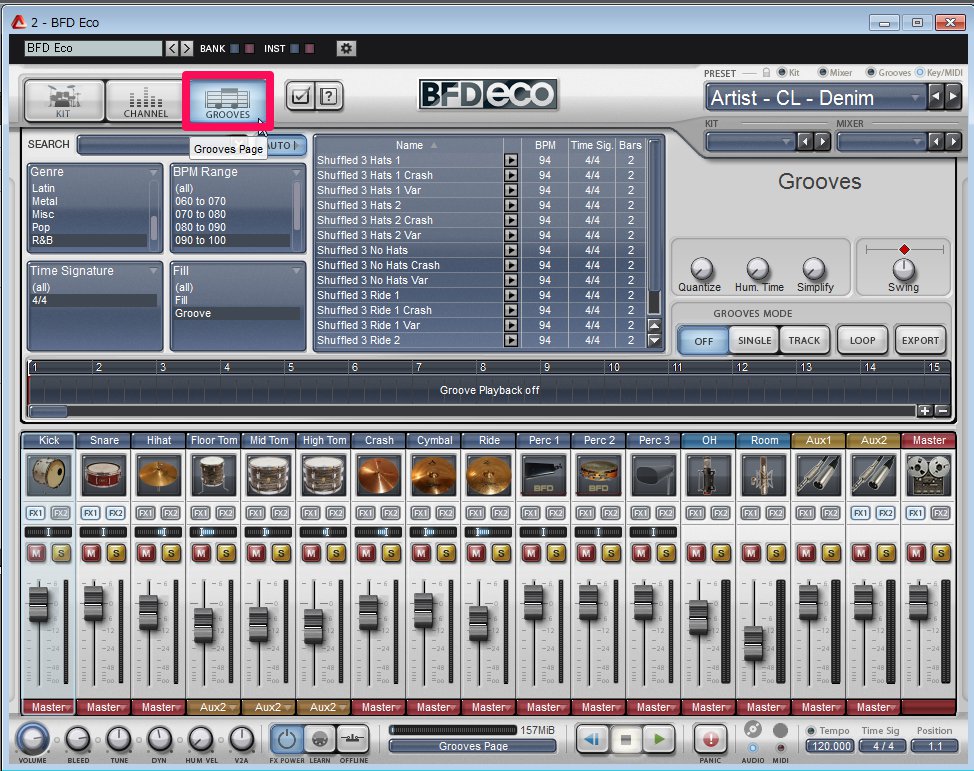Select the Snare drum image
974x771 pixels.
[104, 474]
